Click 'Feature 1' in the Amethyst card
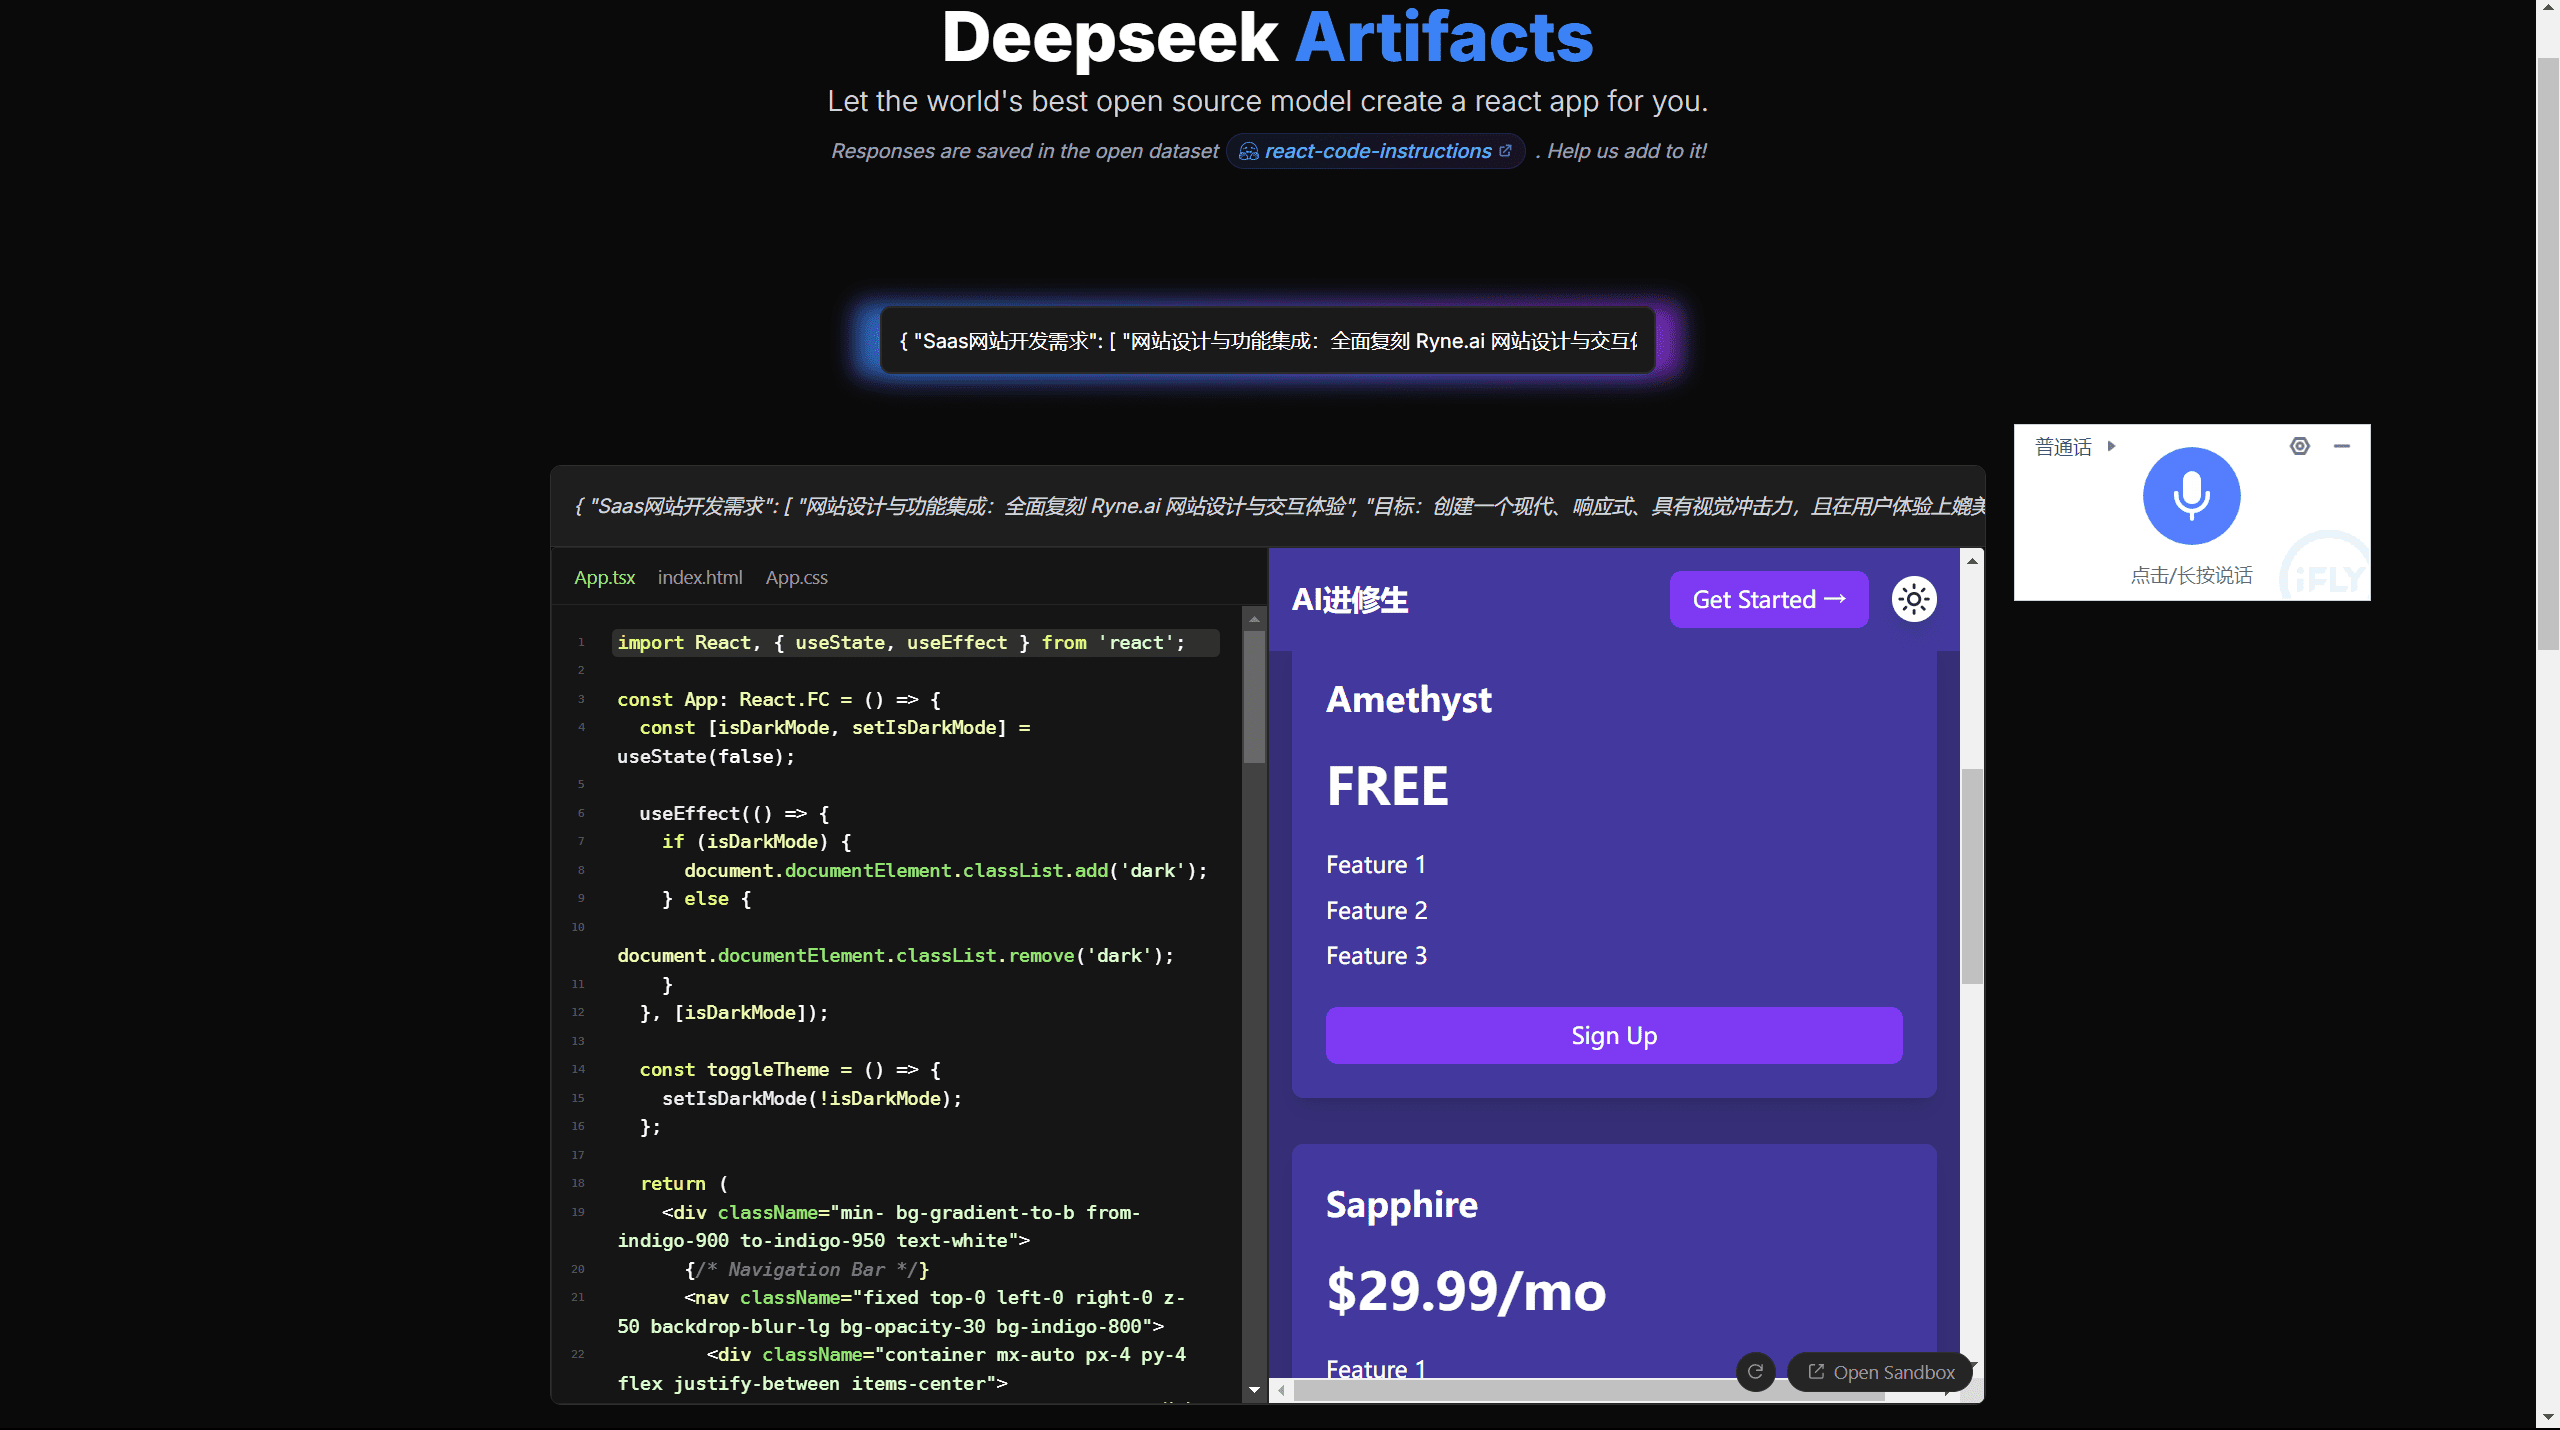 tap(1376, 865)
